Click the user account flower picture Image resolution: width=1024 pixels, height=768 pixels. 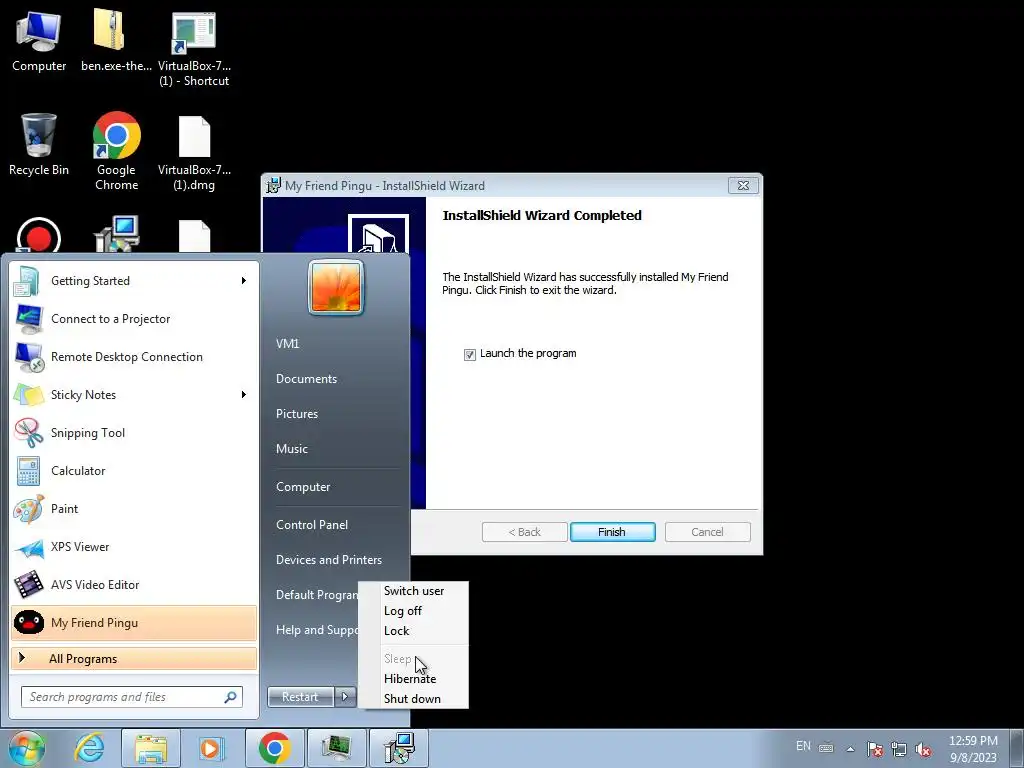coord(336,287)
